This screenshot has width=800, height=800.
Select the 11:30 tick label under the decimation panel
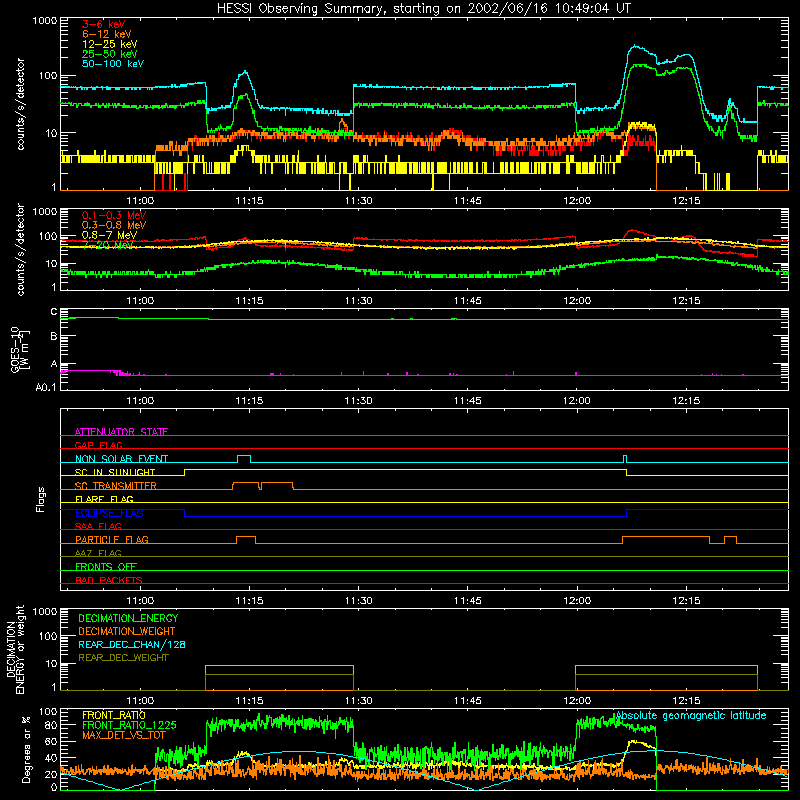click(359, 700)
